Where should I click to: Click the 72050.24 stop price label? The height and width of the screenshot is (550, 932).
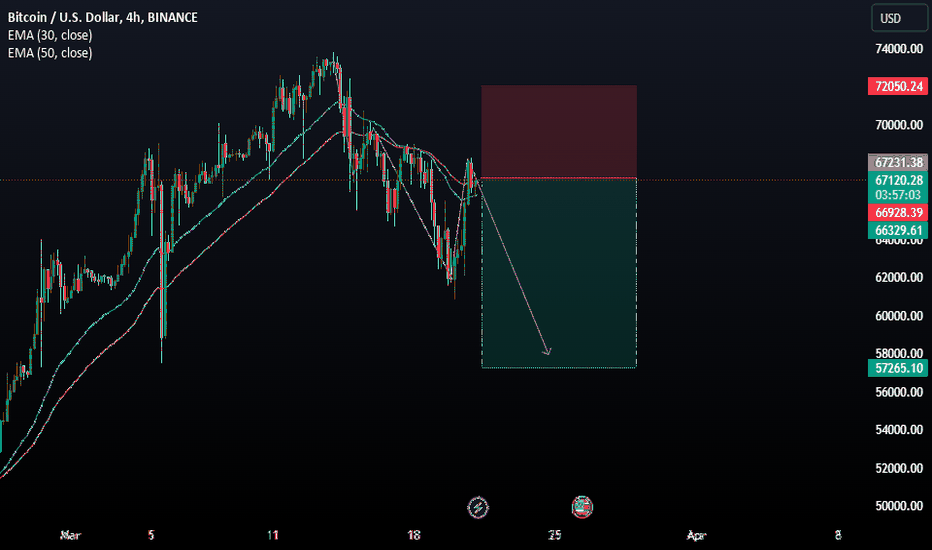click(898, 86)
